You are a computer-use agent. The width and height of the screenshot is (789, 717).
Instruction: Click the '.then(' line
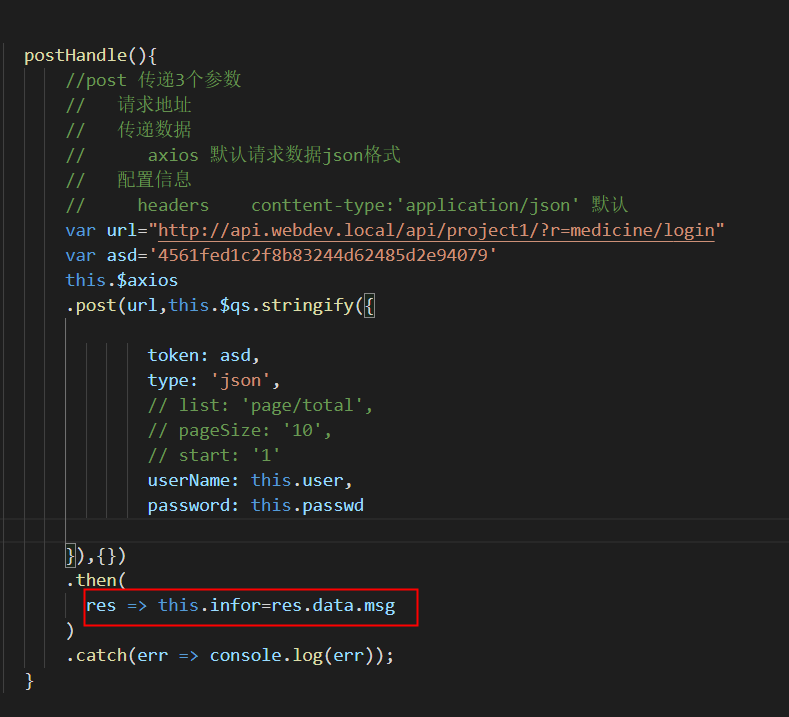point(96,580)
